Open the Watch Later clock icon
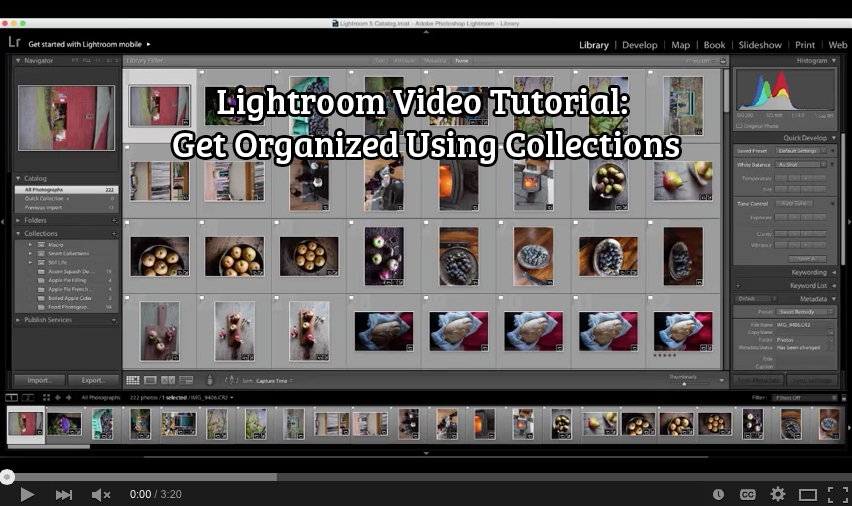 click(x=718, y=495)
